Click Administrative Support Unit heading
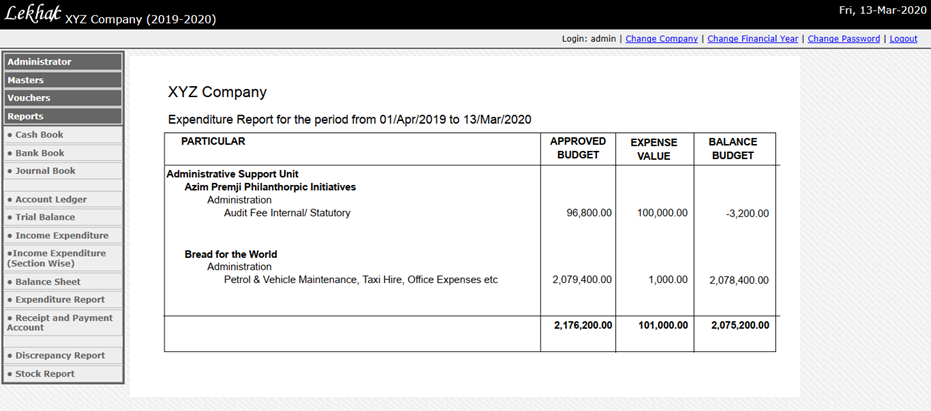931x411 pixels. tap(232, 174)
